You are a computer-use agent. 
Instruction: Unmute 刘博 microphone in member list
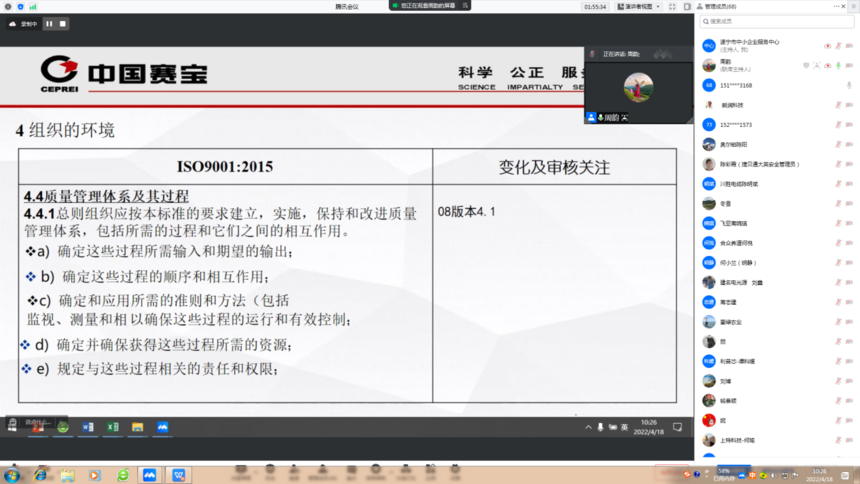click(x=838, y=381)
